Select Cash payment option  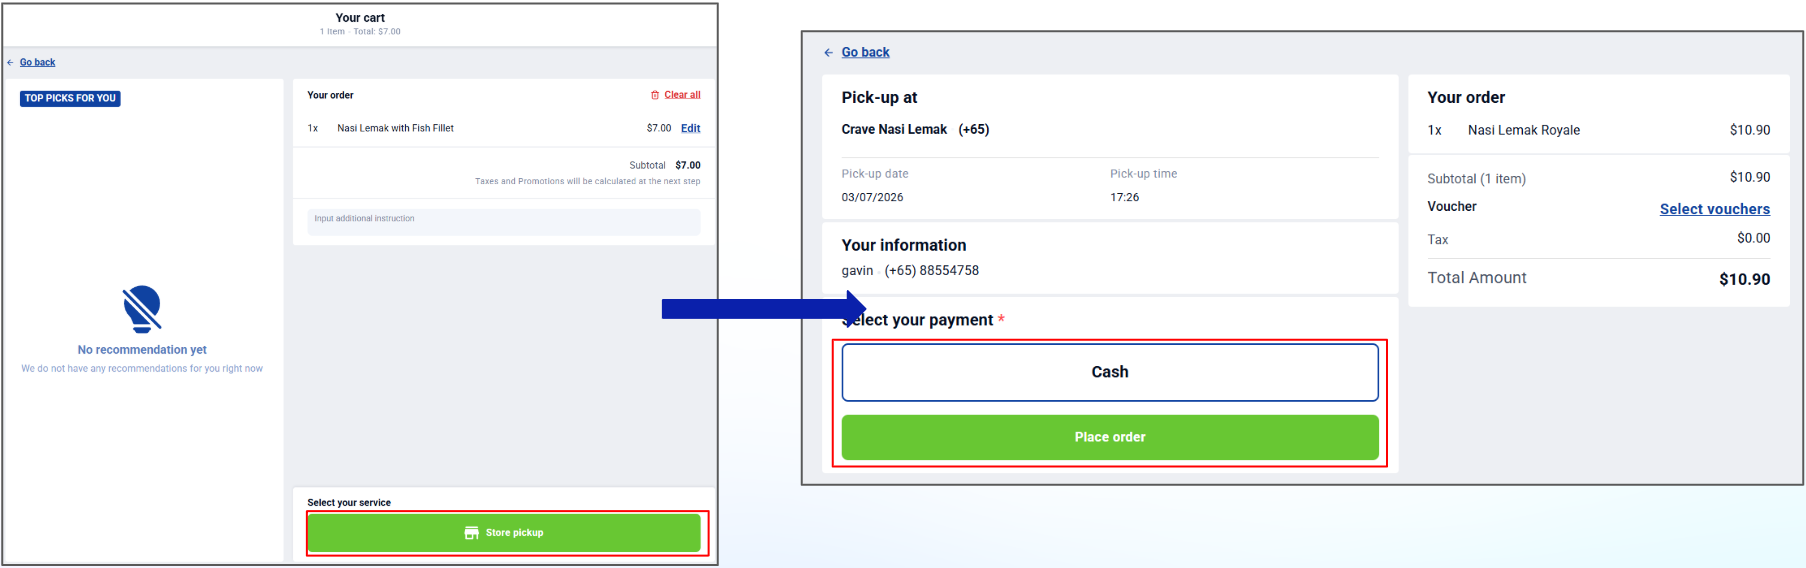coord(1110,372)
